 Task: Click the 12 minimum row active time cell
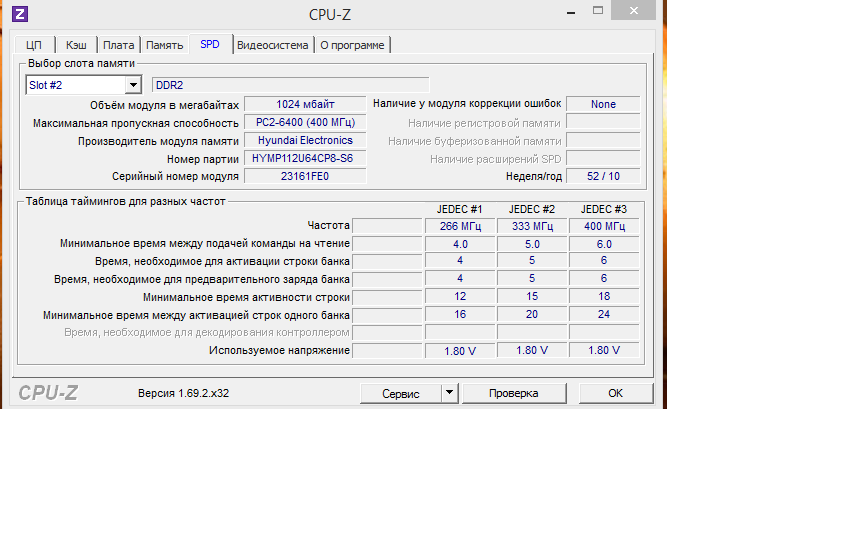click(x=460, y=296)
